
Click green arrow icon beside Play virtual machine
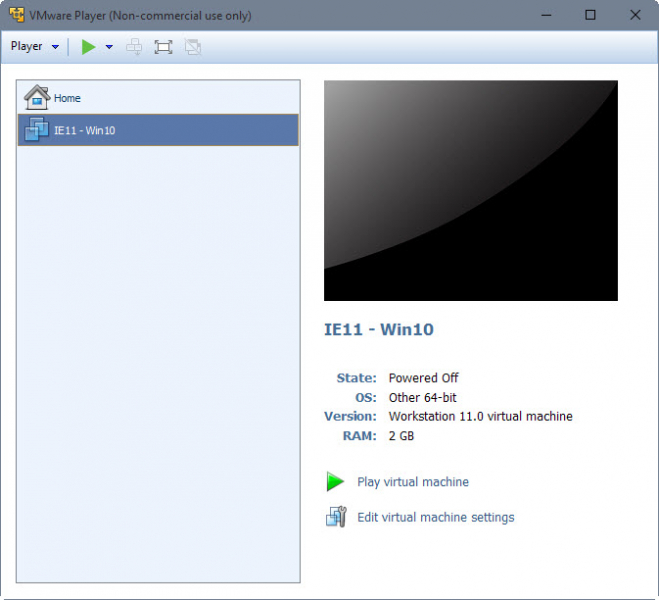click(x=335, y=482)
